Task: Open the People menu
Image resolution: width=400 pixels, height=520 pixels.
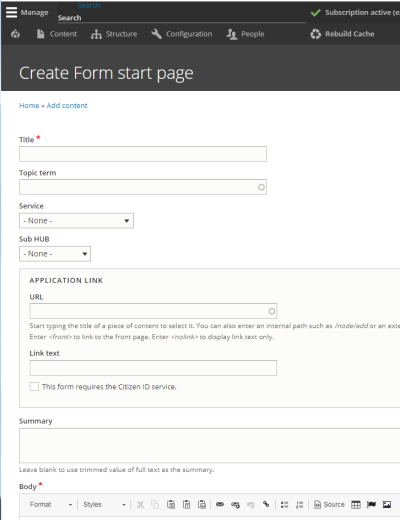Action: 246,34
